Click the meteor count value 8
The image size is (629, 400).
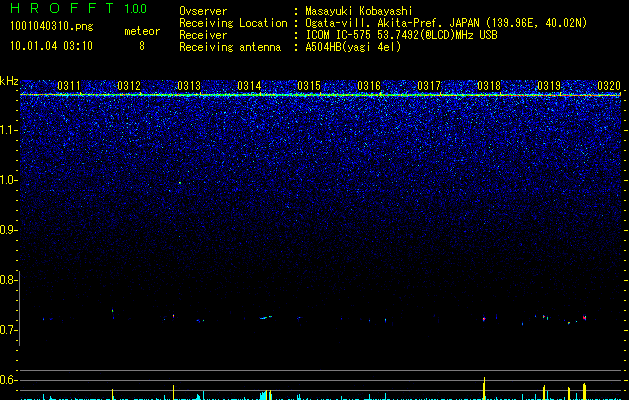click(142, 46)
